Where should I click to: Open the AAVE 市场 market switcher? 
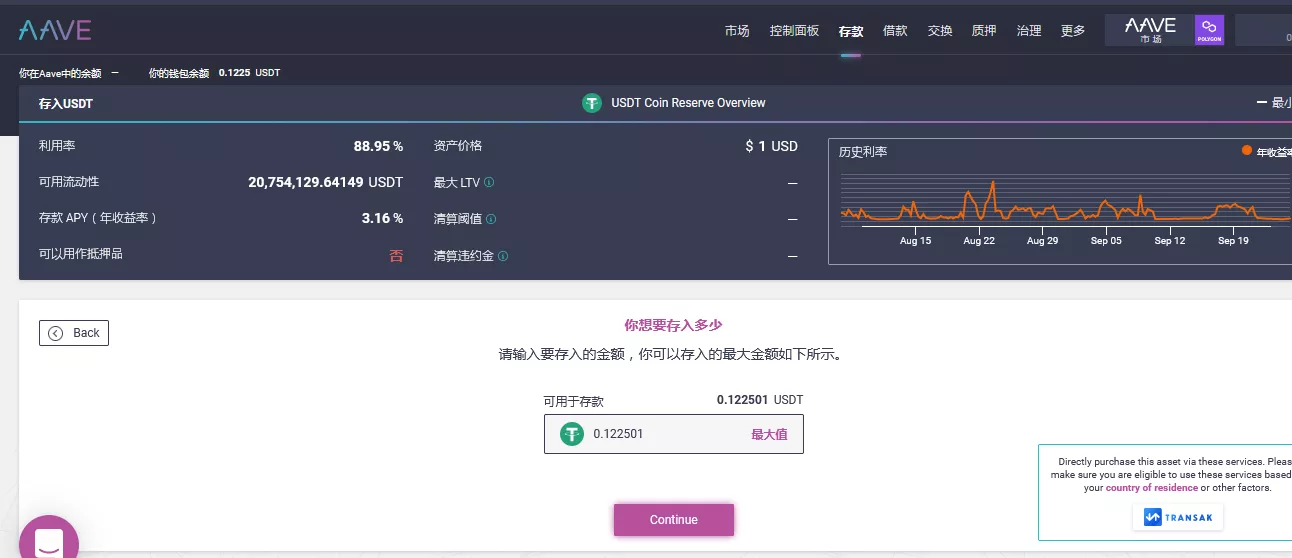[1150, 30]
